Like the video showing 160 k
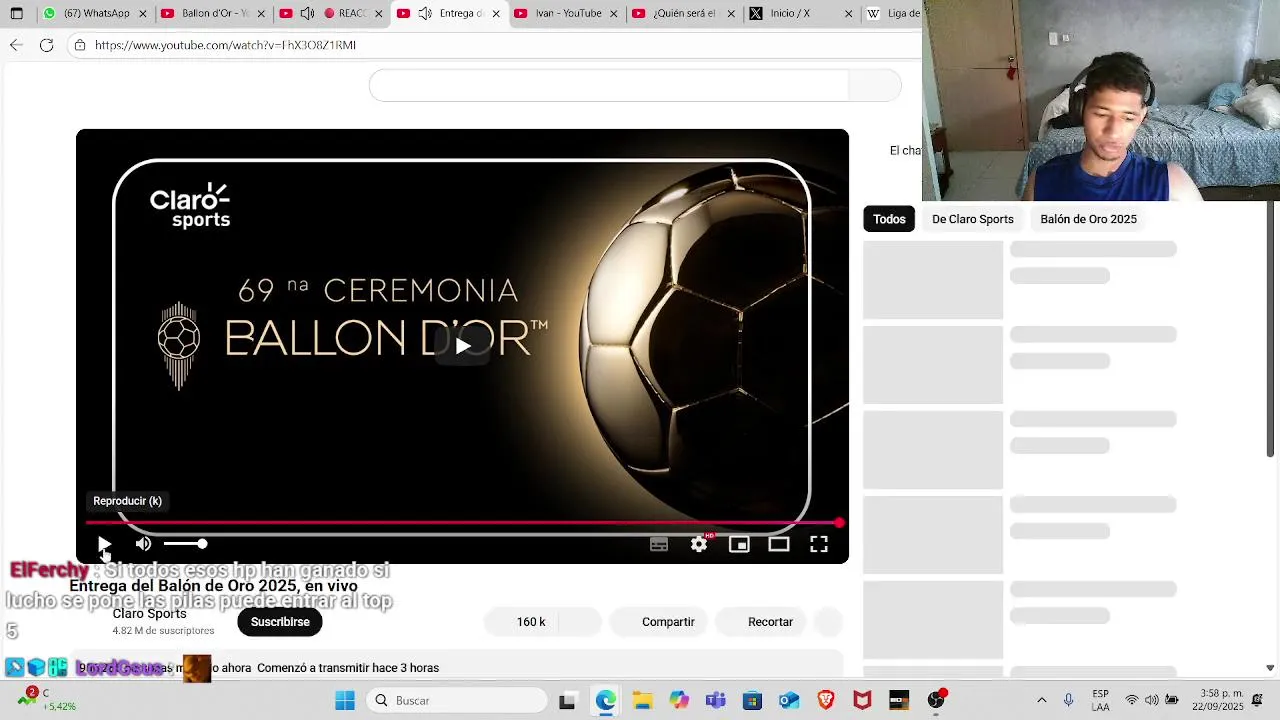The width and height of the screenshot is (1280, 720). point(522,622)
